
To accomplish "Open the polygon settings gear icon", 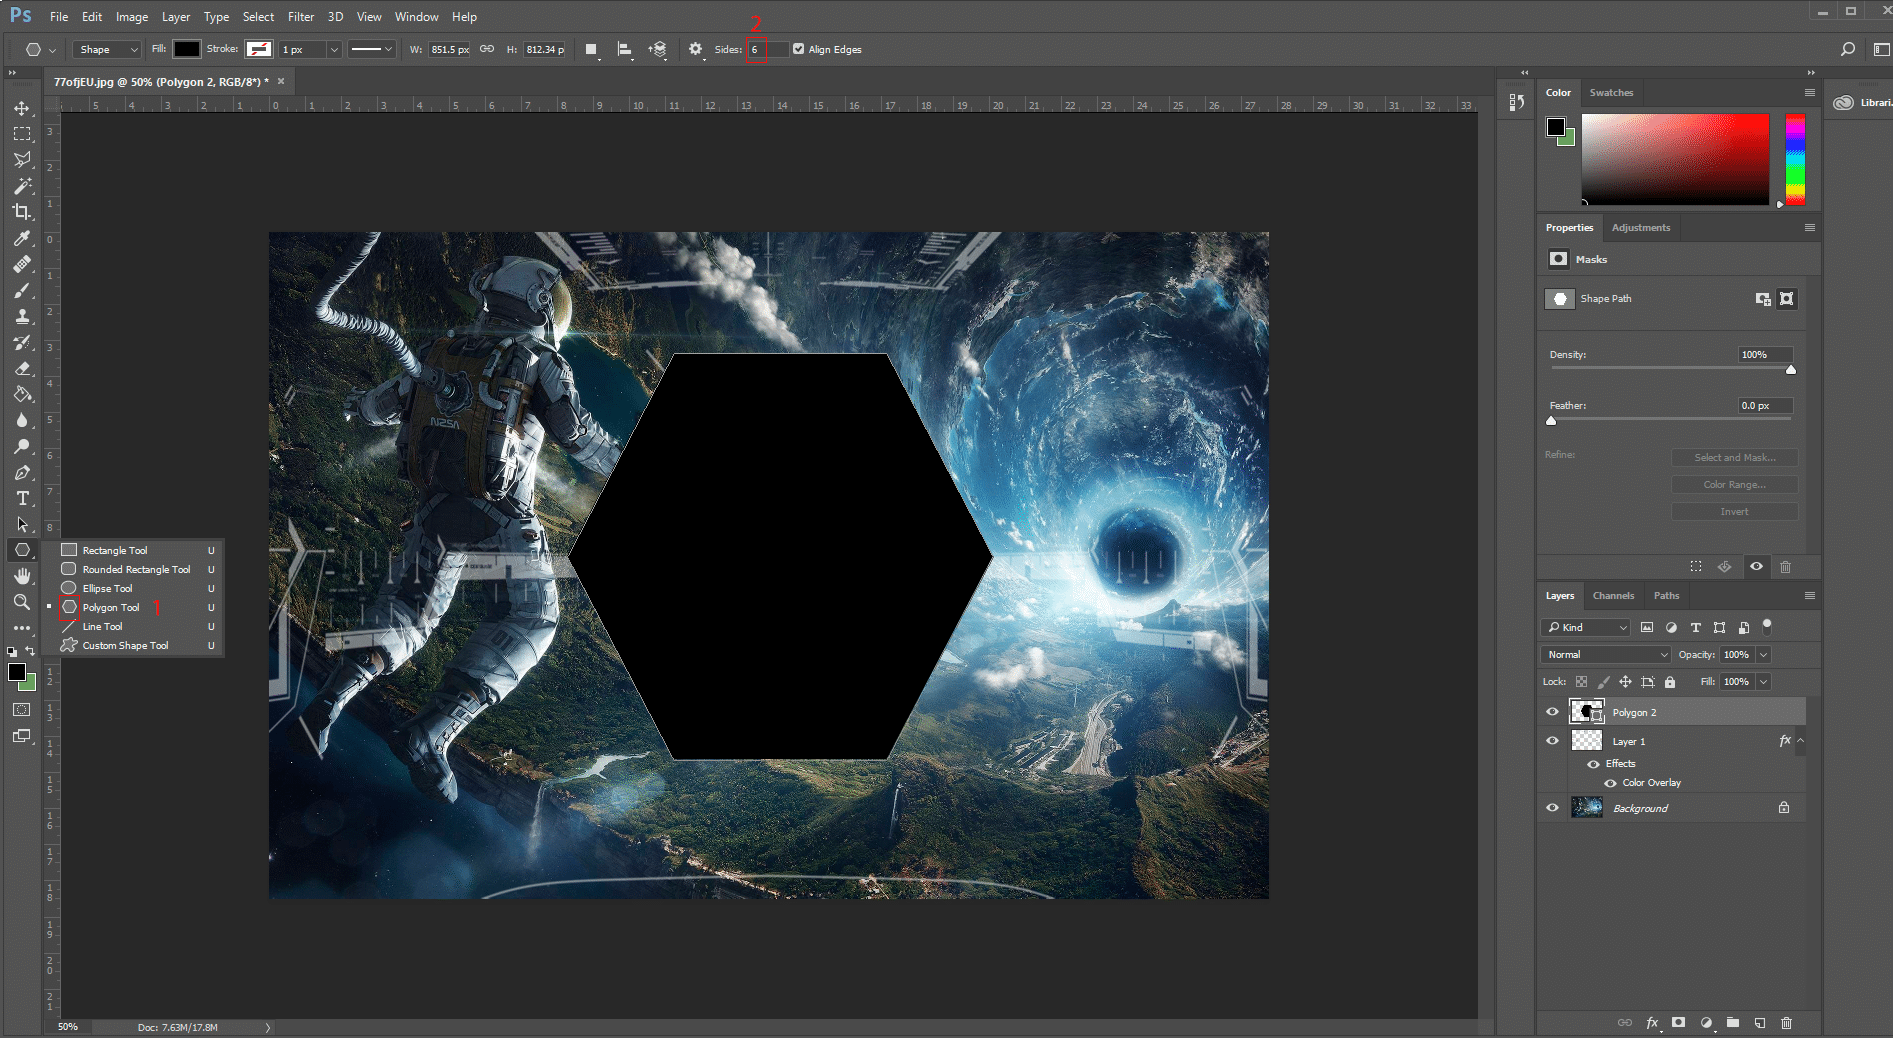I will (696, 49).
